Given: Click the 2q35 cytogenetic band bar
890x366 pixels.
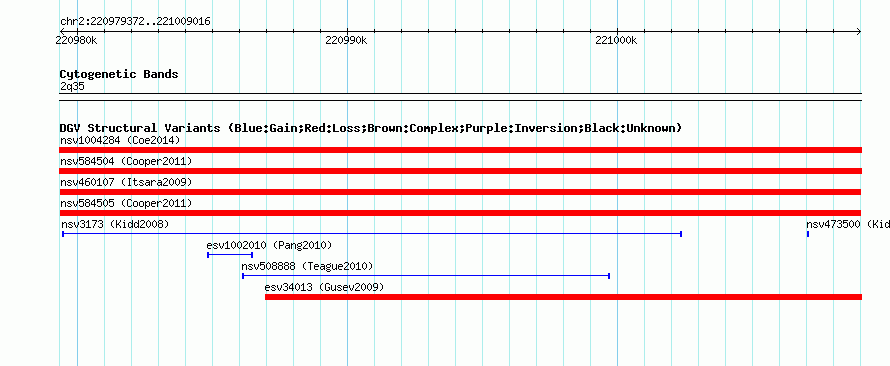Looking at the screenshot, I should (460, 97).
